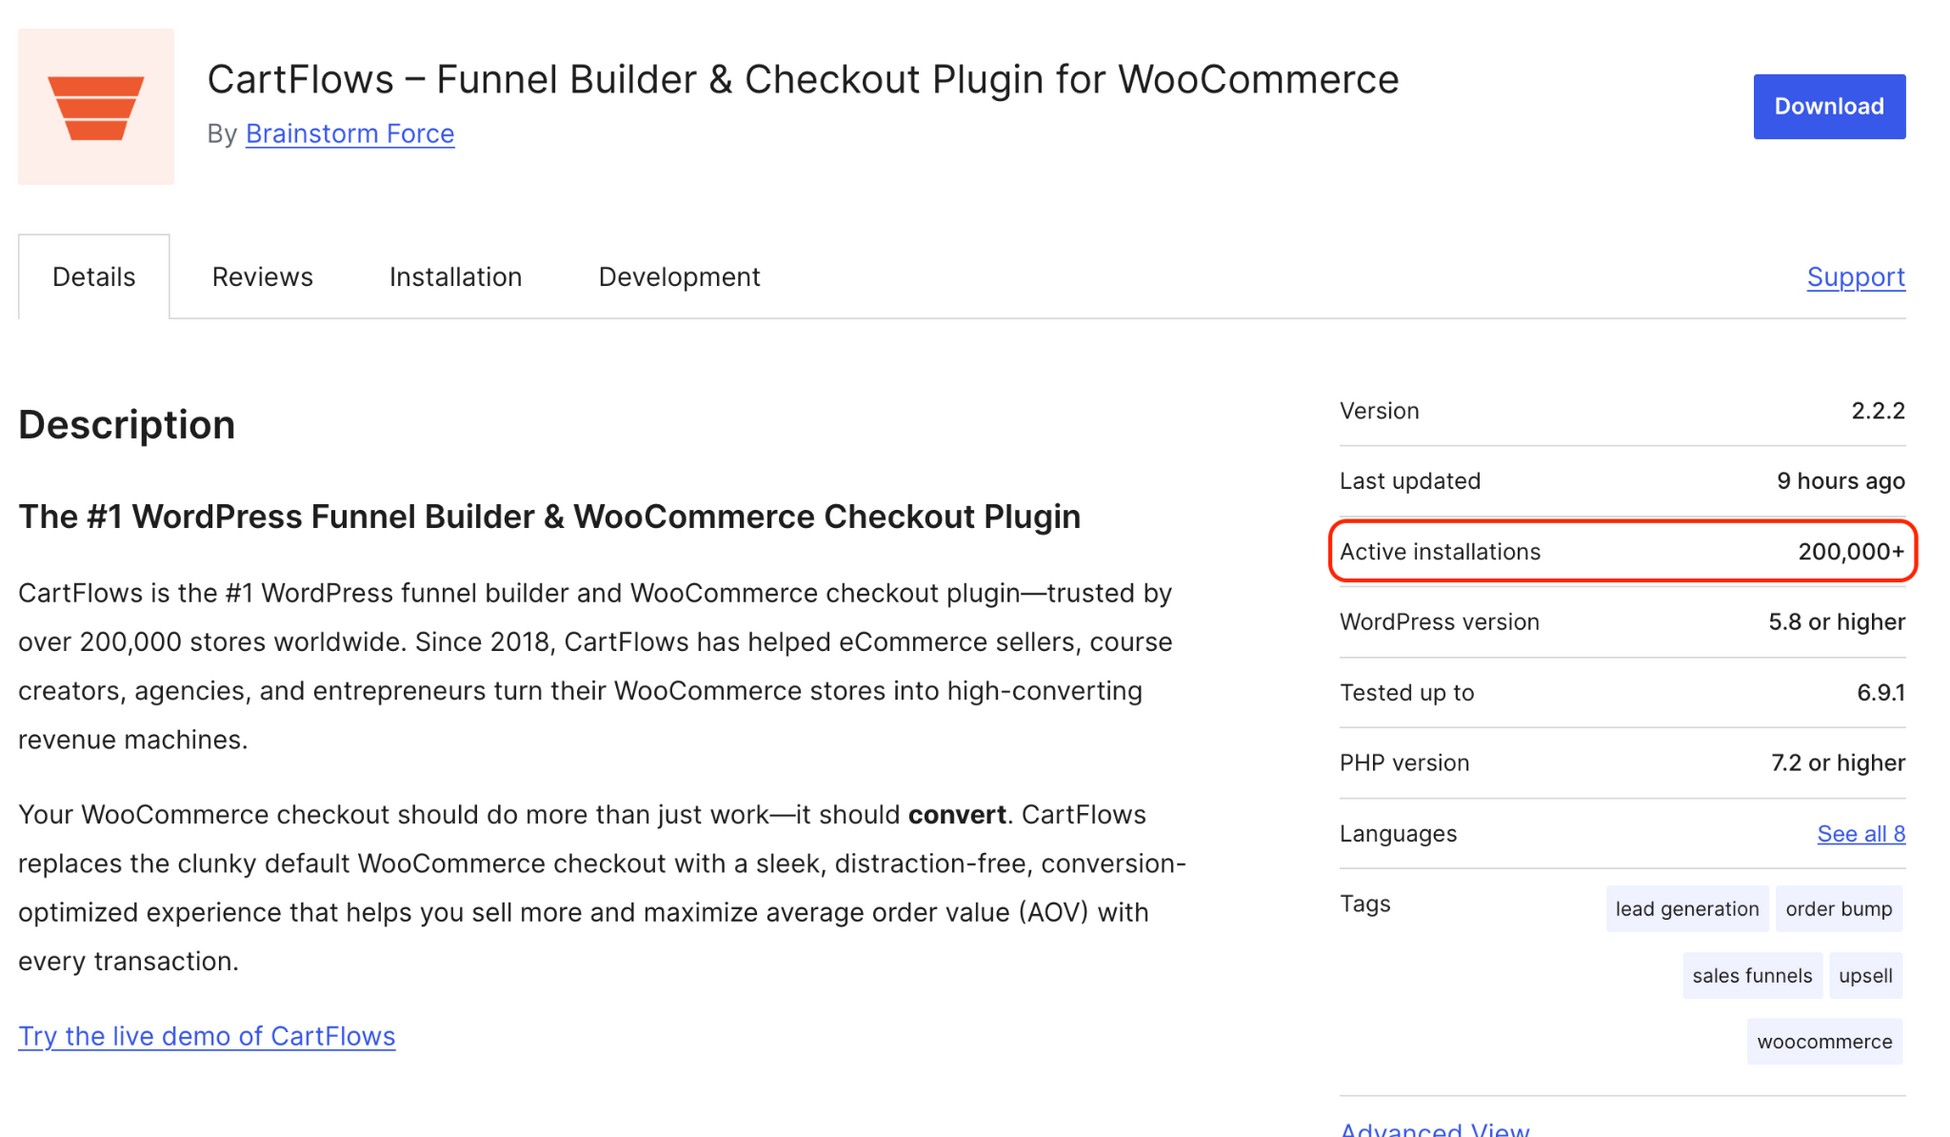Select the lead generation tag

1686,909
